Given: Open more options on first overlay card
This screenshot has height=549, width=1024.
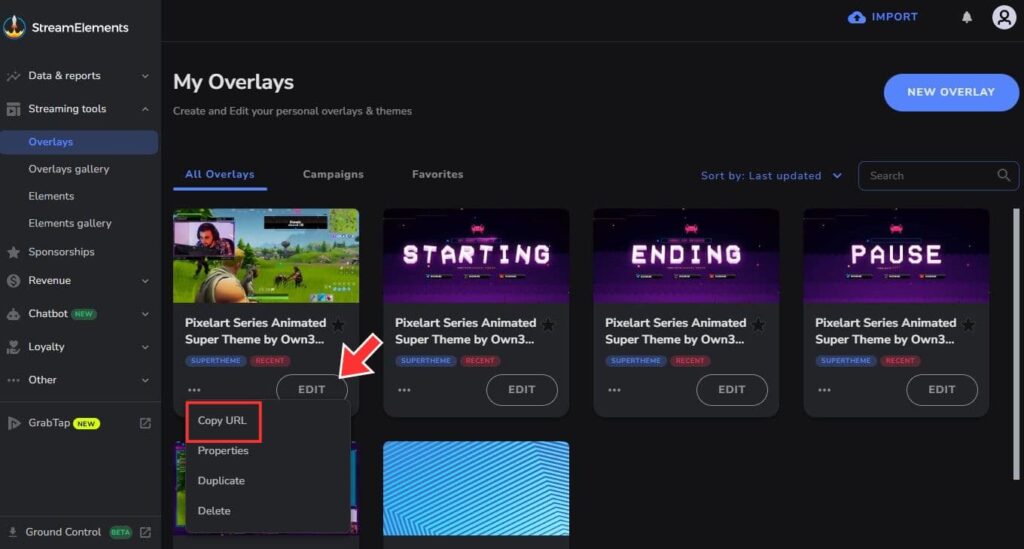Looking at the screenshot, I should 194,390.
